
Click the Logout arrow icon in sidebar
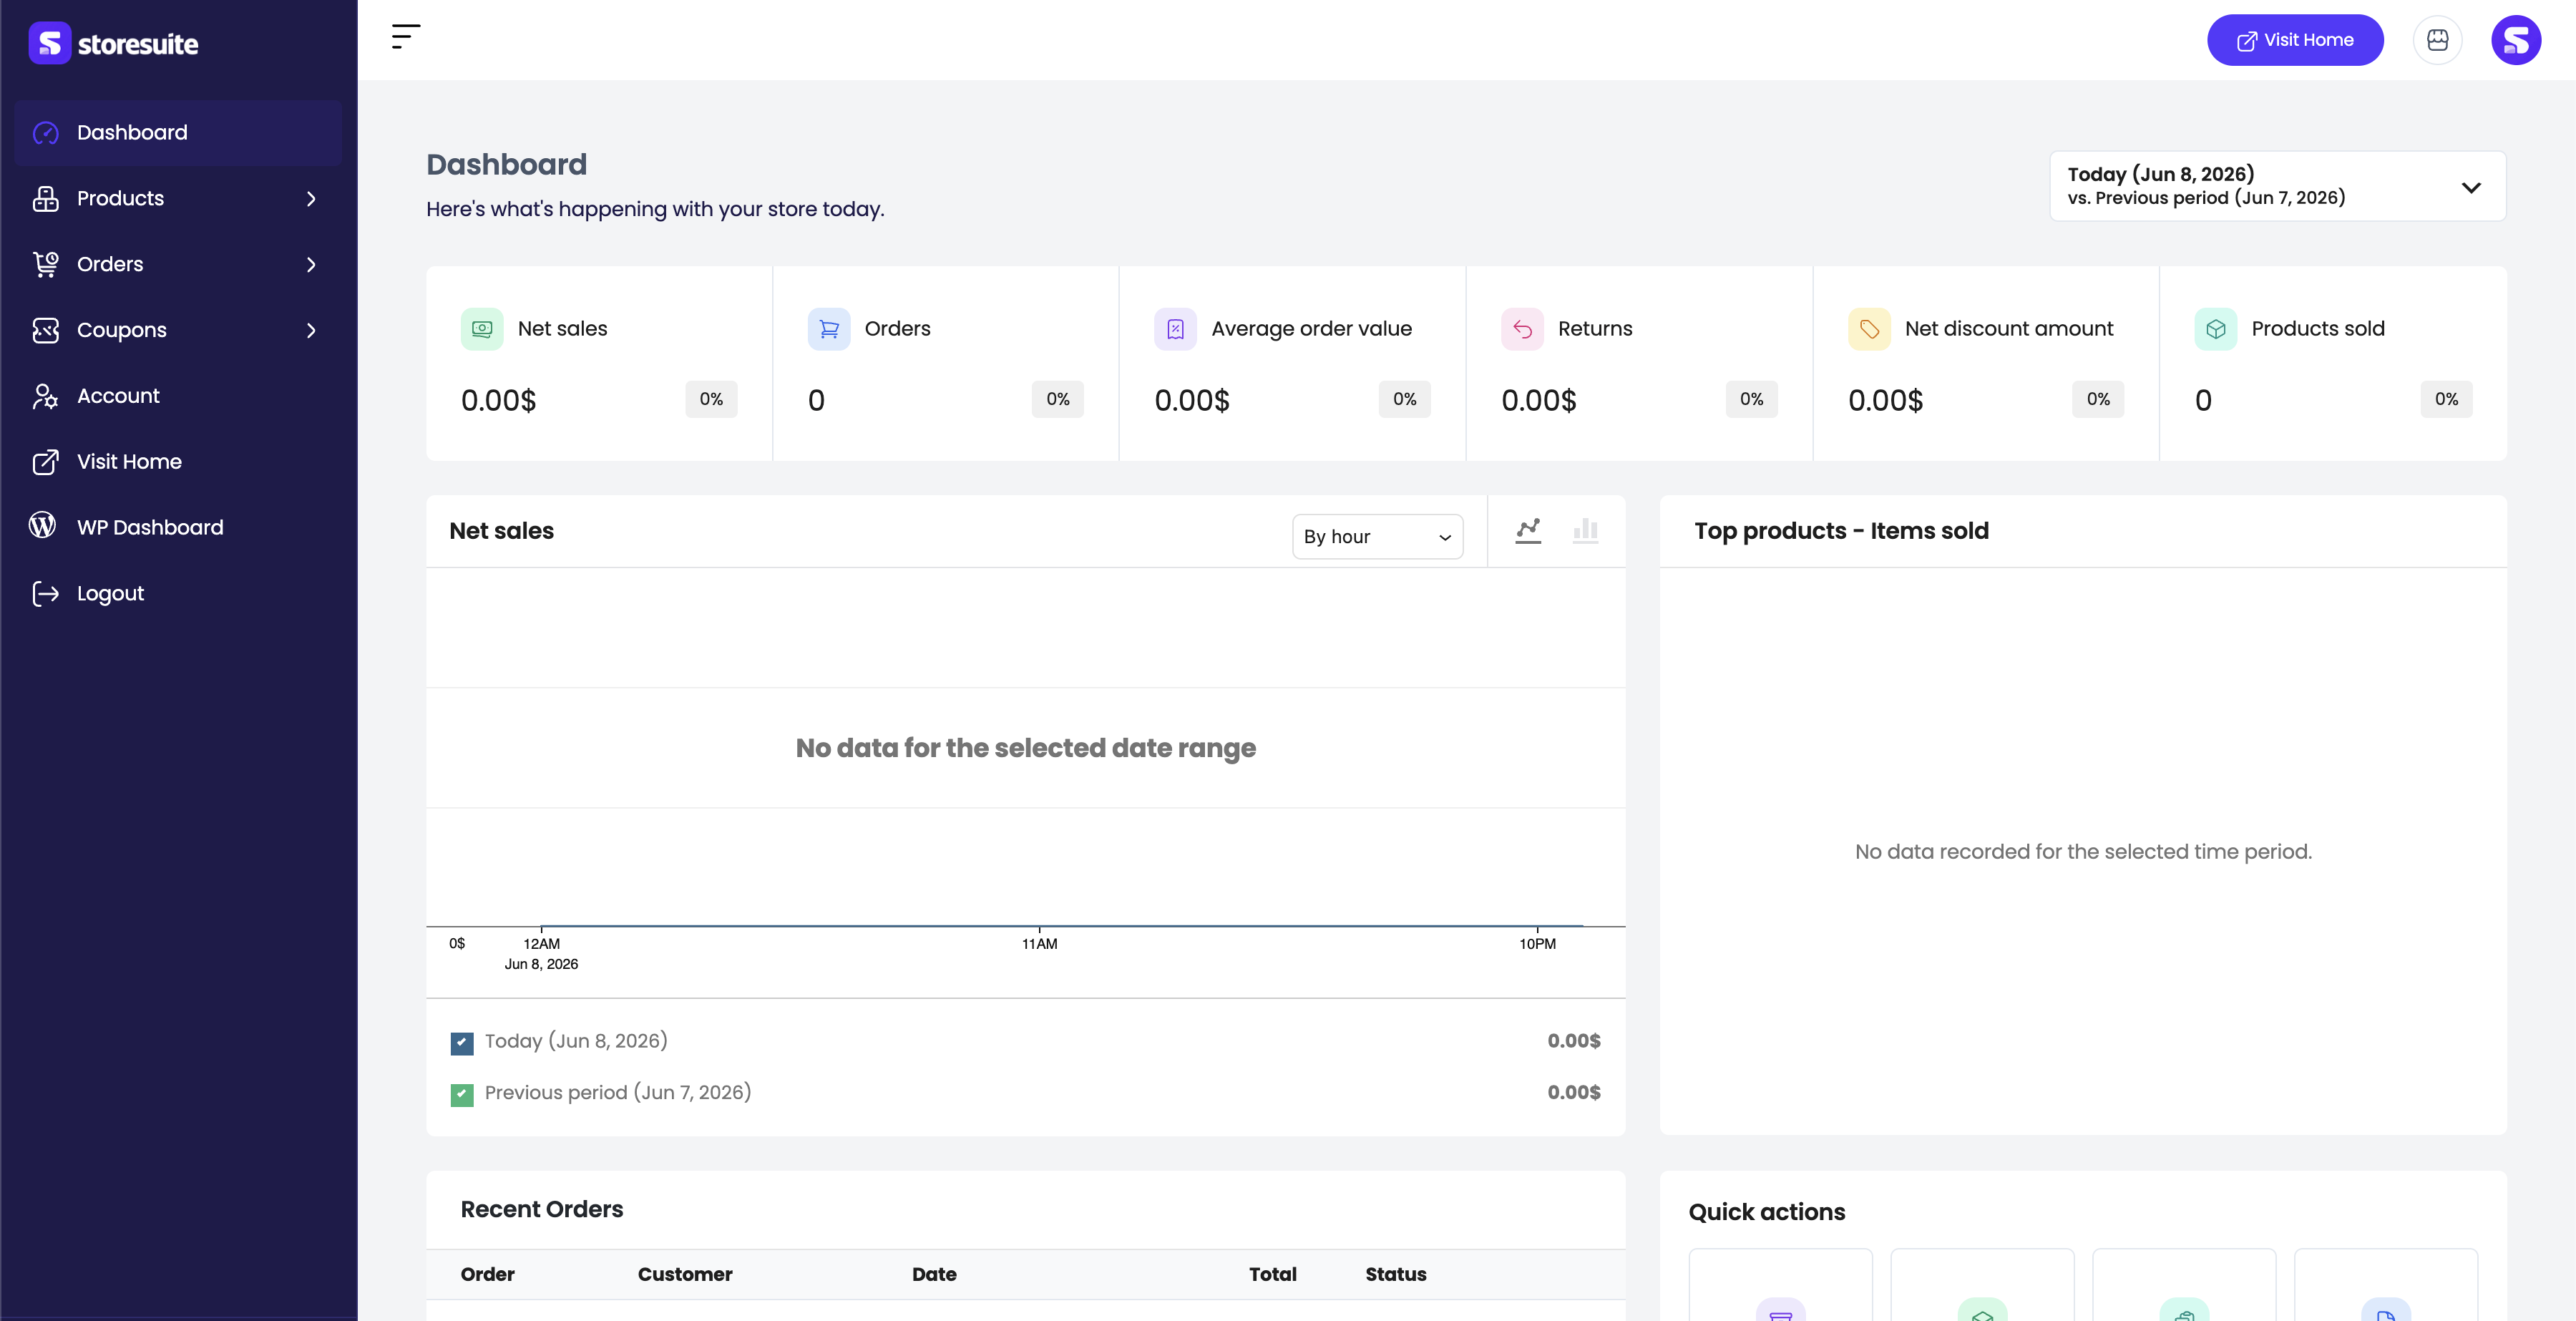pyautogui.click(x=45, y=594)
